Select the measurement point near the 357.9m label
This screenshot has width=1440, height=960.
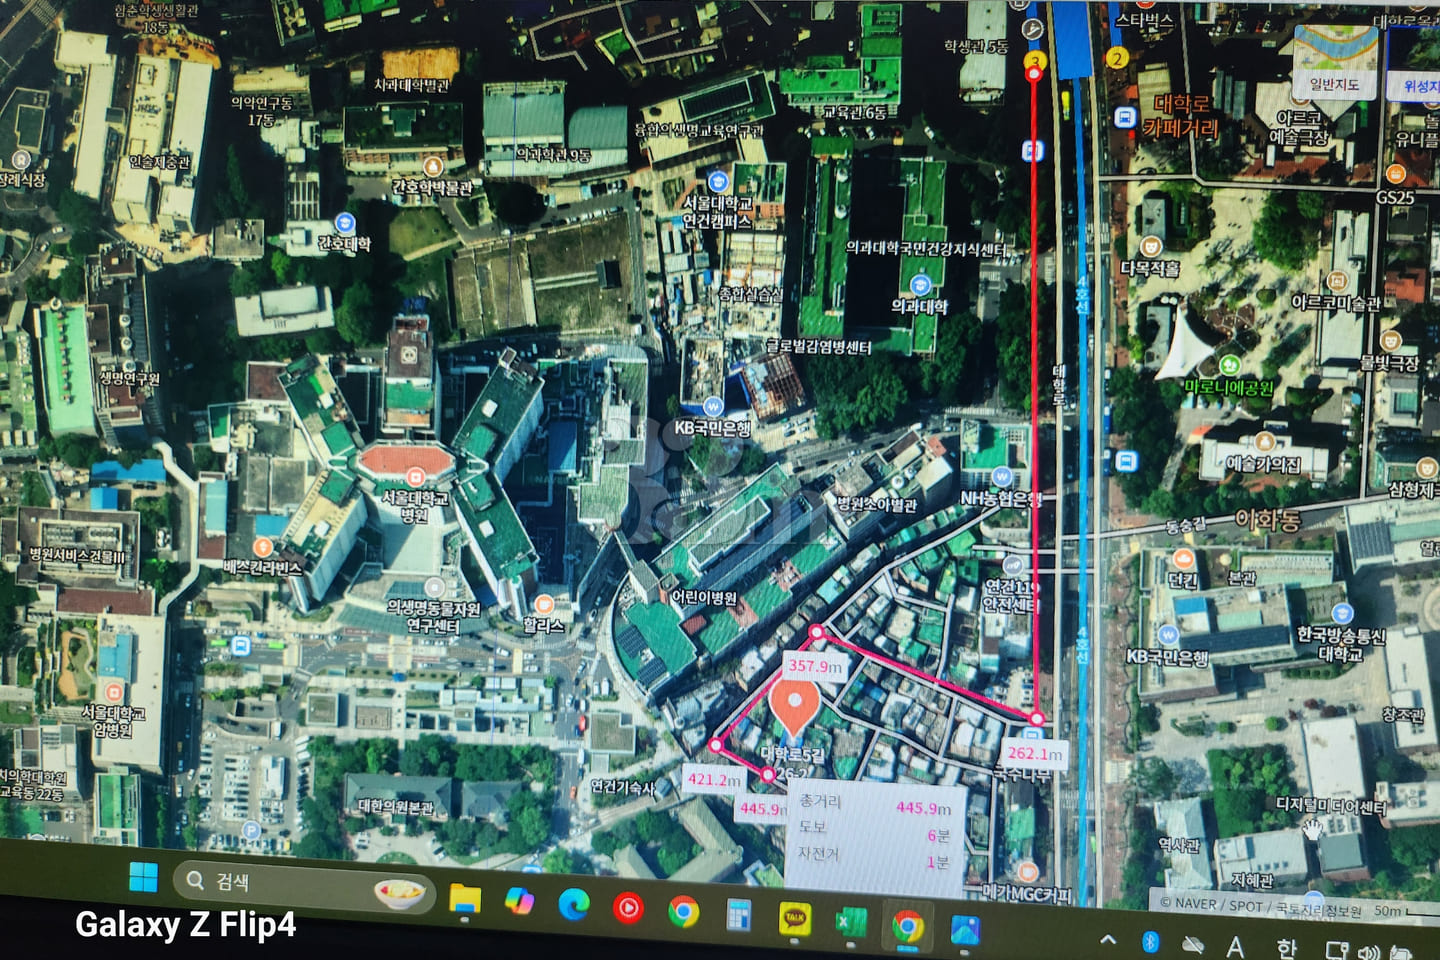click(x=817, y=632)
